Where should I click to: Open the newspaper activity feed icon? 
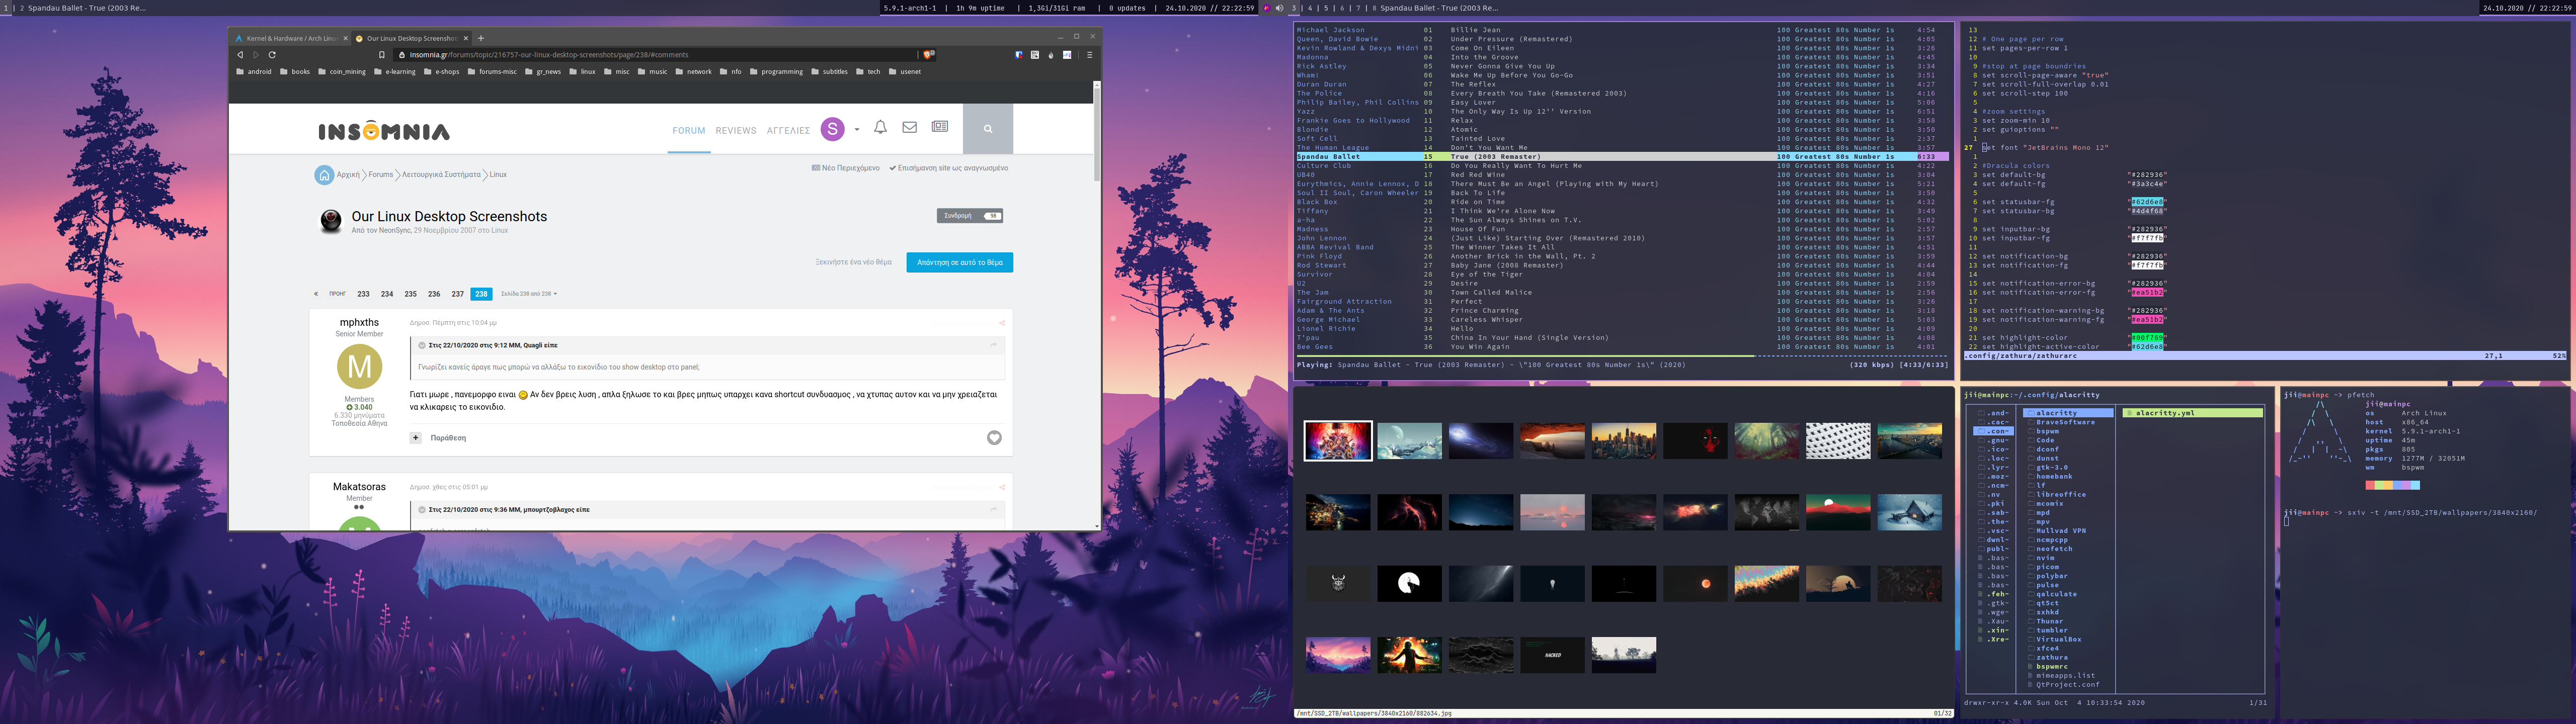(940, 127)
